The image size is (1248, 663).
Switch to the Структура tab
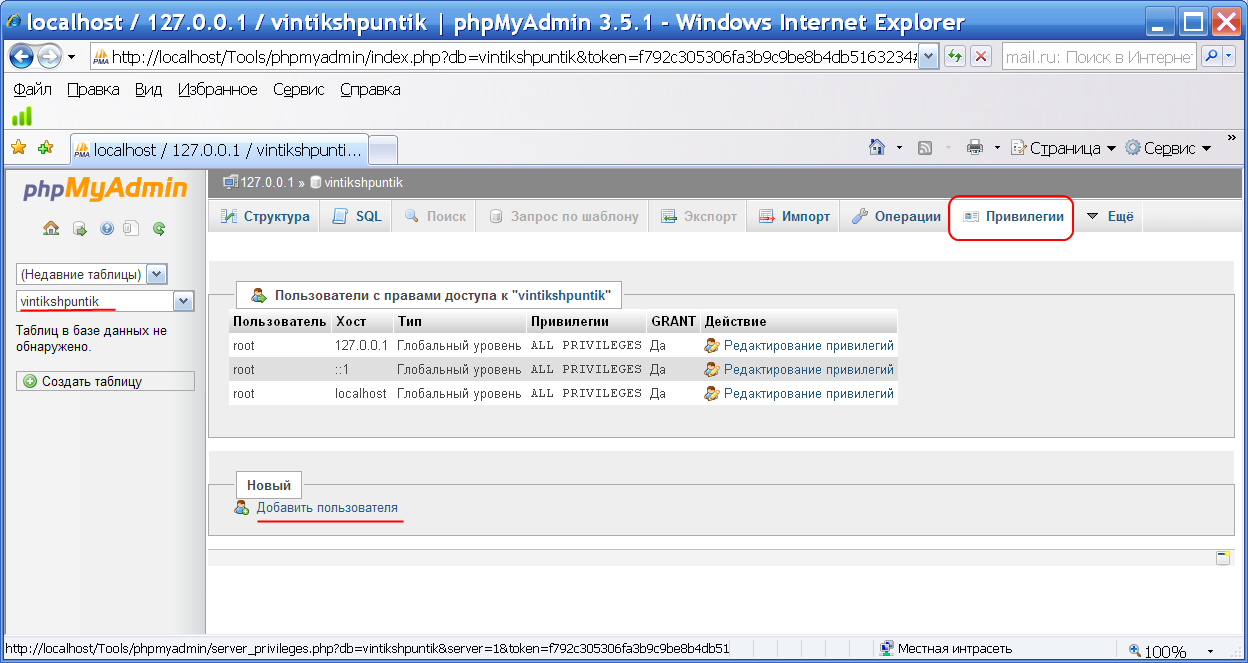pos(264,216)
